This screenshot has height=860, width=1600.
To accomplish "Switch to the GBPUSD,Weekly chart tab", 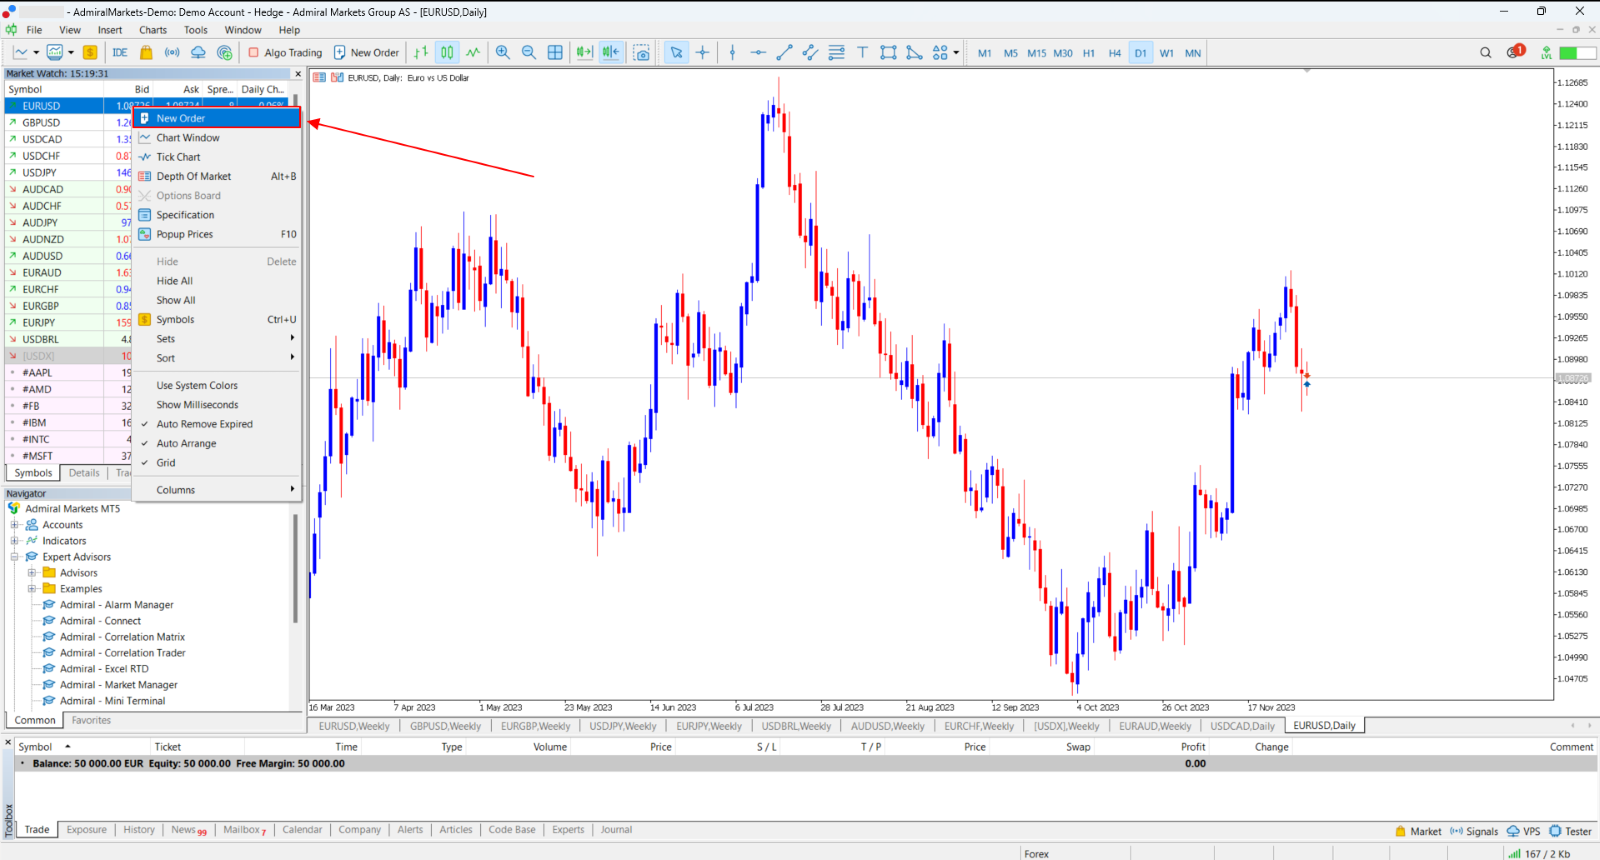I will 445,726.
